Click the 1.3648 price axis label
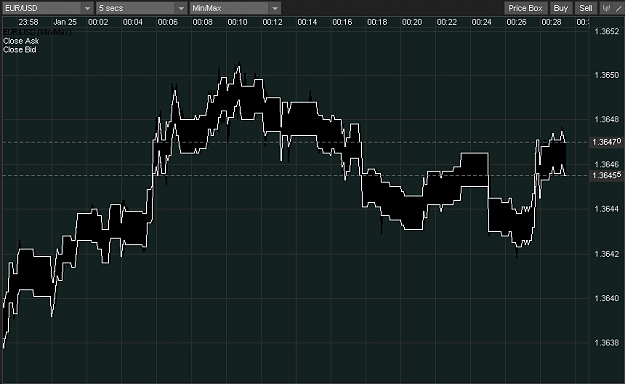Screen dimensions: 625x384 (606, 120)
